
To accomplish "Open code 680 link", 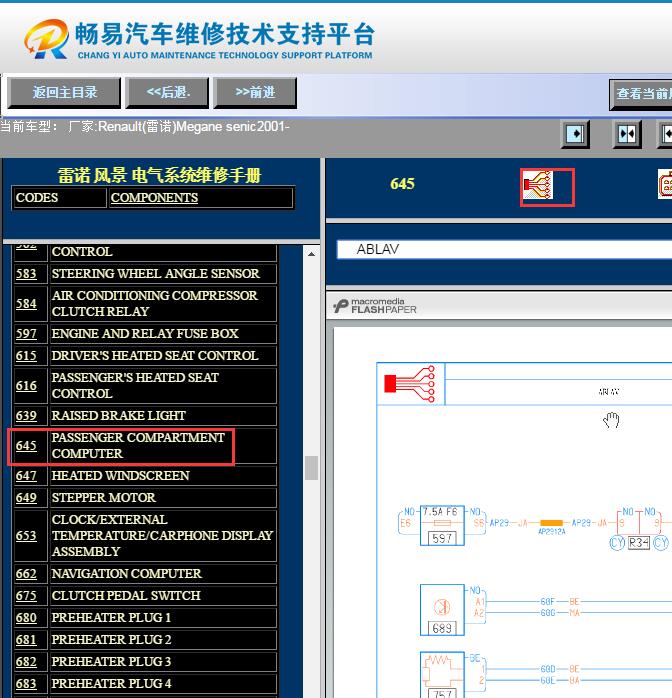I will point(26,618).
